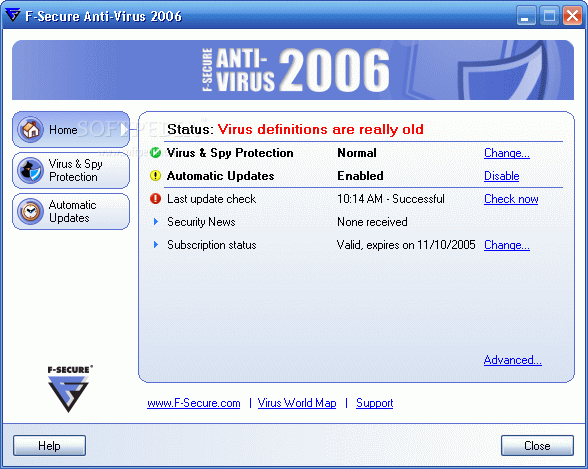Expand the Subscription status arrow
The height and width of the screenshot is (469, 588).
156,245
